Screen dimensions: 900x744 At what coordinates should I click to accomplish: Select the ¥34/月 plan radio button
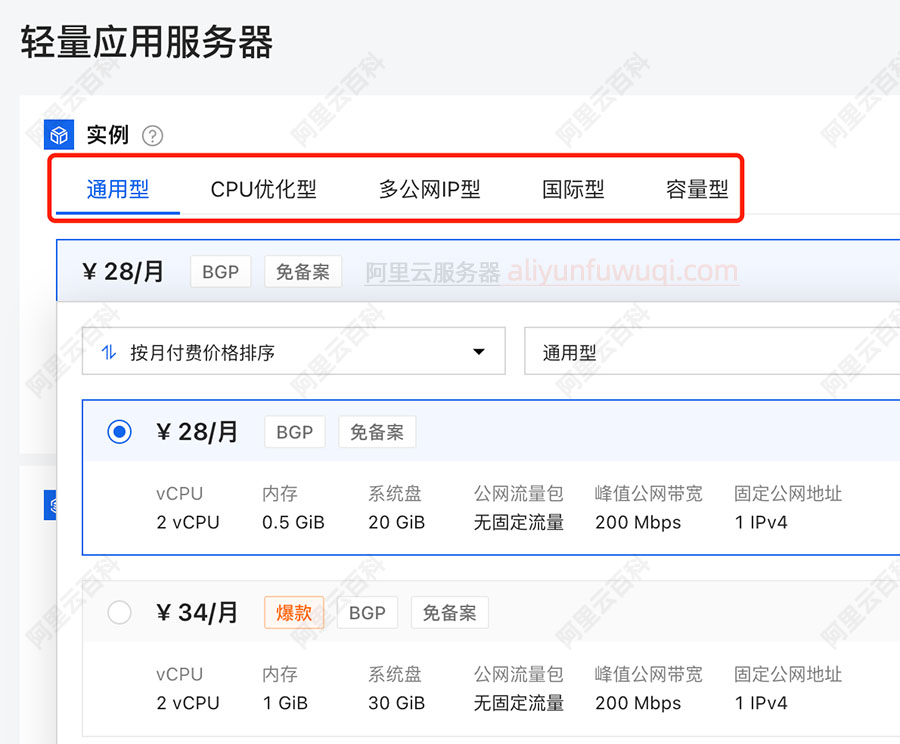tap(119, 613)
